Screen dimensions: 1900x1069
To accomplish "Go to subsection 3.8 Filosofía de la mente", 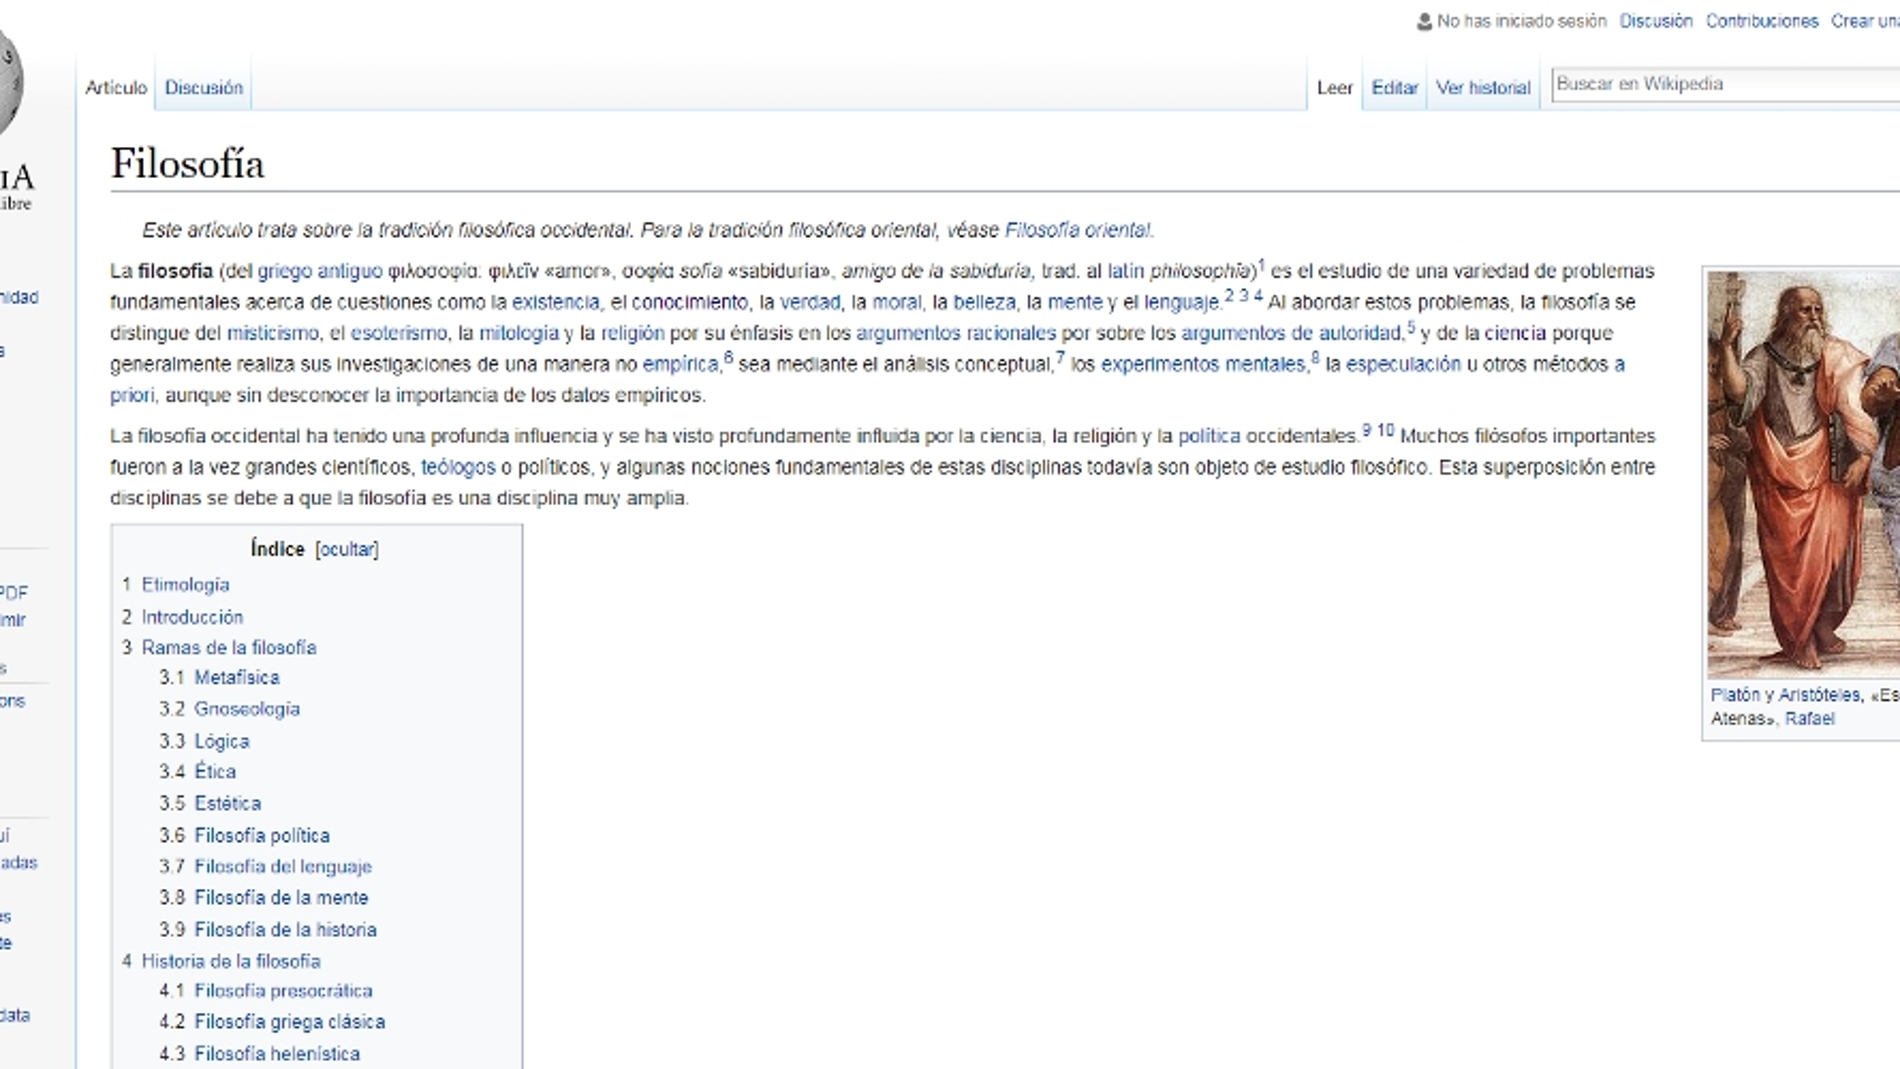I will pyautogui.click(x=263, y=898).
